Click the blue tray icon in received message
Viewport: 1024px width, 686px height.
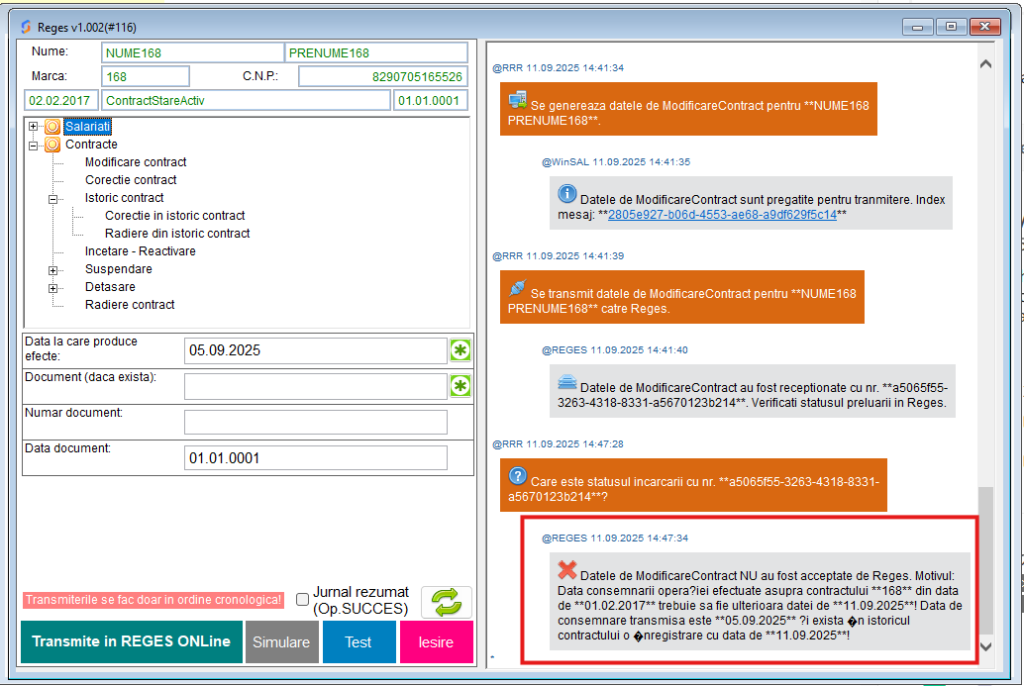567,382
